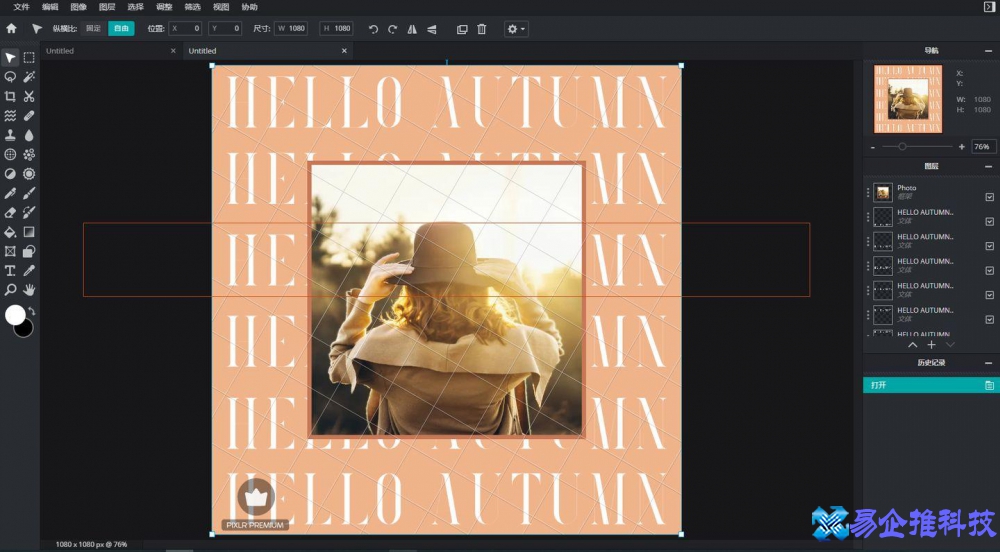
Task: Toggle visibility of the Photo layer
Action: click(989, 197)
